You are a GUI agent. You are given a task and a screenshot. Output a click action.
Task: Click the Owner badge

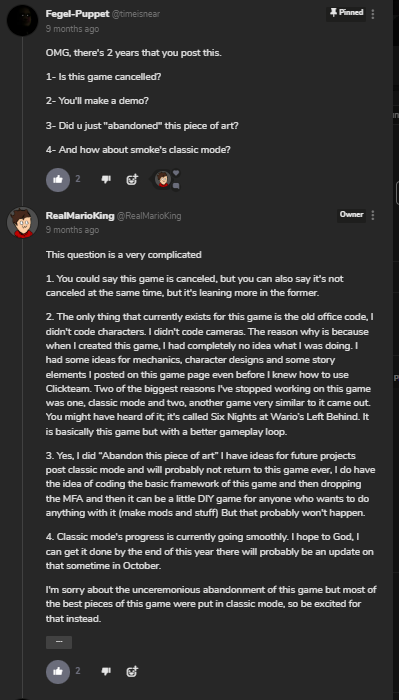[351, 215]
